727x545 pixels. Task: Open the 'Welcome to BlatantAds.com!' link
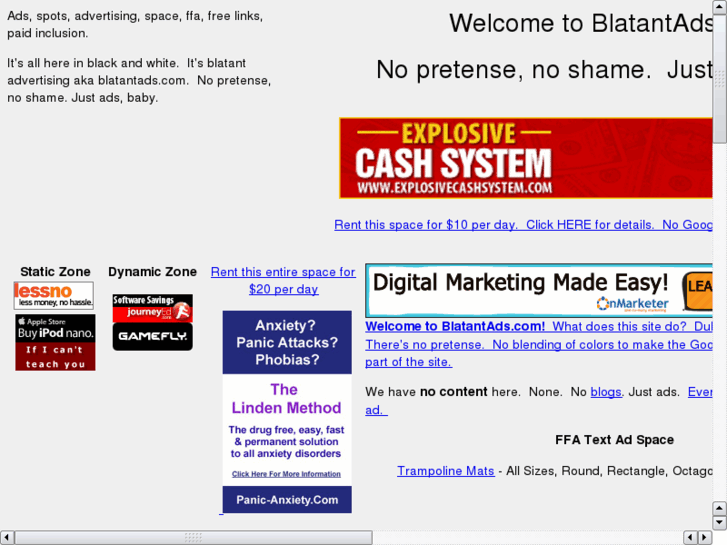point(455,327)
